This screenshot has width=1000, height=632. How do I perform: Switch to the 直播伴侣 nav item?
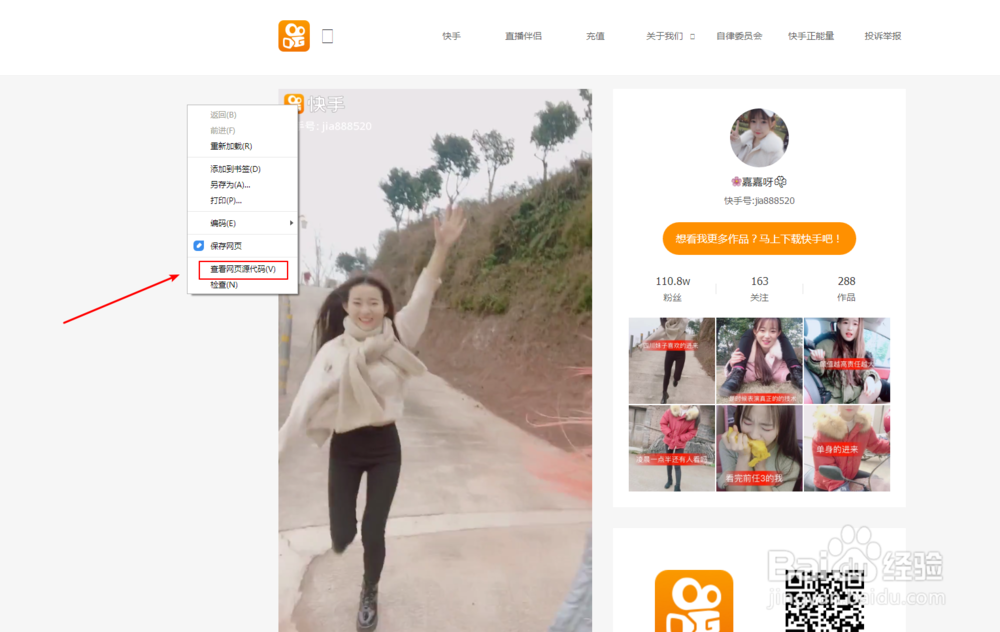click(x=522, y=35)
